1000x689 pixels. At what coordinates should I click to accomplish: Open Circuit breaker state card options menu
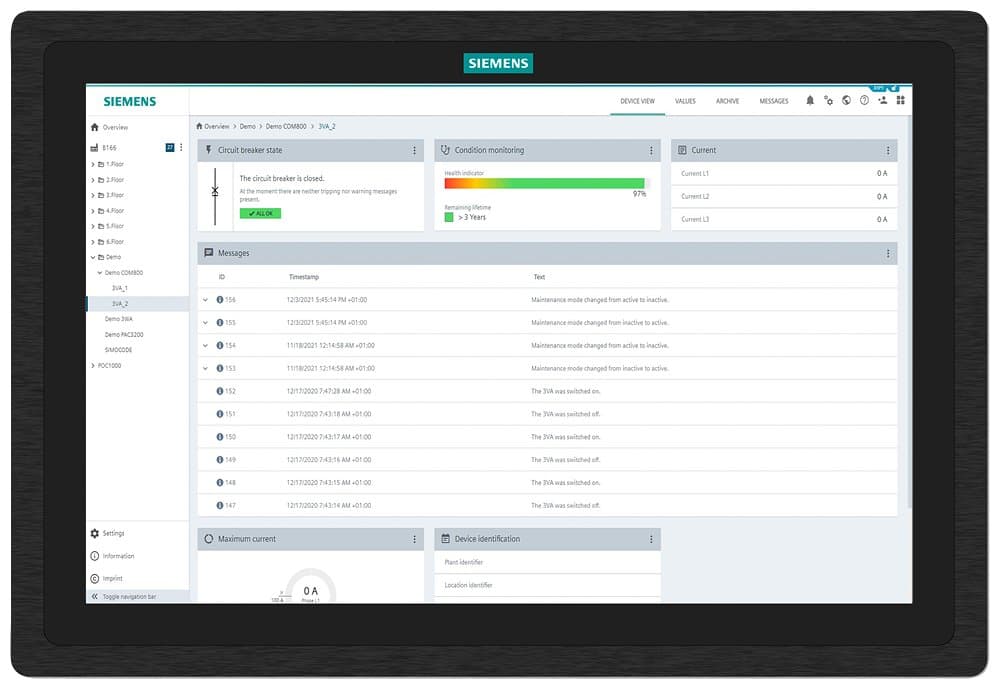tap(415, 151)
